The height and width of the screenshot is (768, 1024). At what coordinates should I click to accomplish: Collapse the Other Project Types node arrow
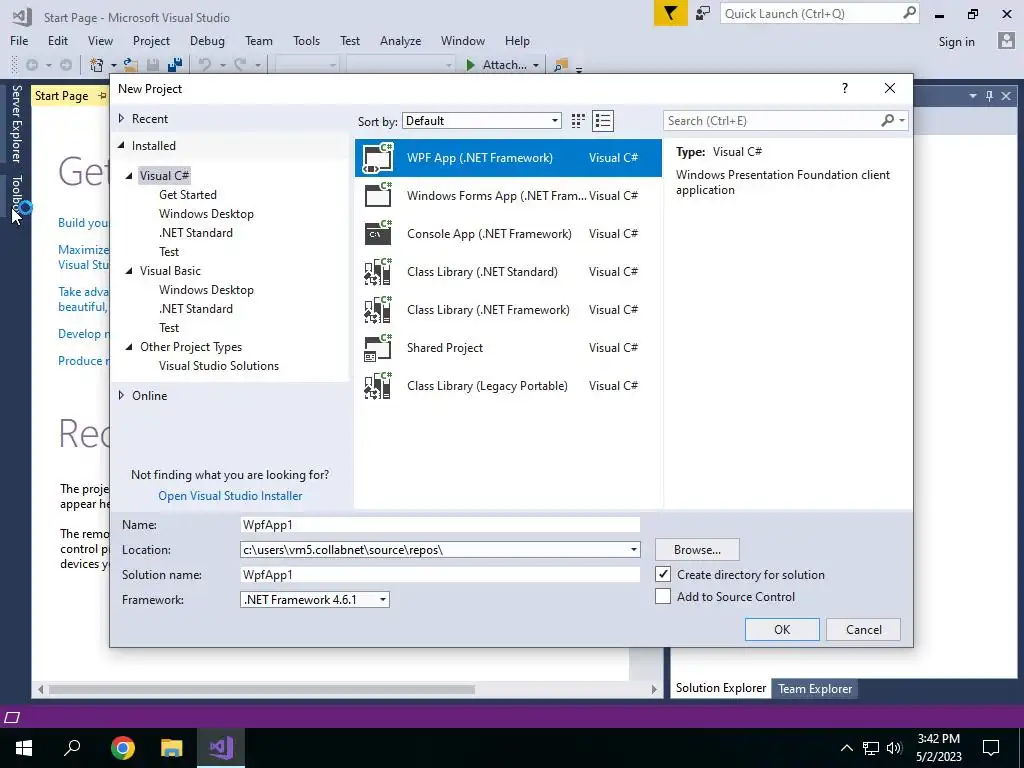(129, 347)
